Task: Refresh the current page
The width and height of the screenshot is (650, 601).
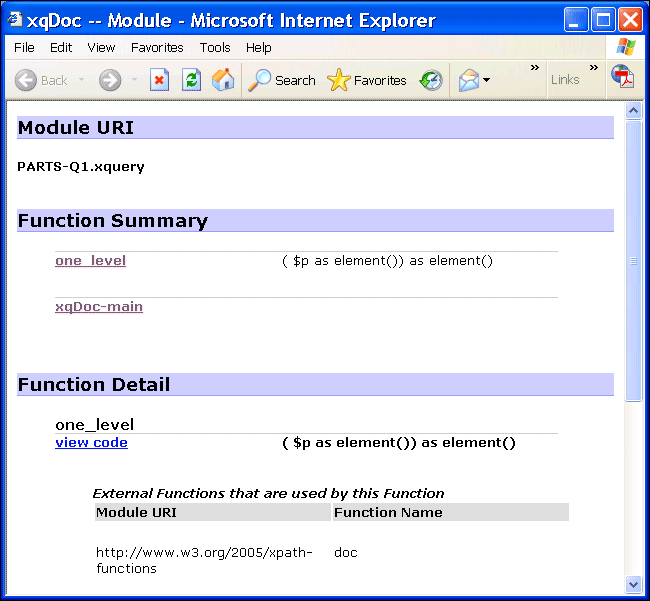Action: point(191,80)
